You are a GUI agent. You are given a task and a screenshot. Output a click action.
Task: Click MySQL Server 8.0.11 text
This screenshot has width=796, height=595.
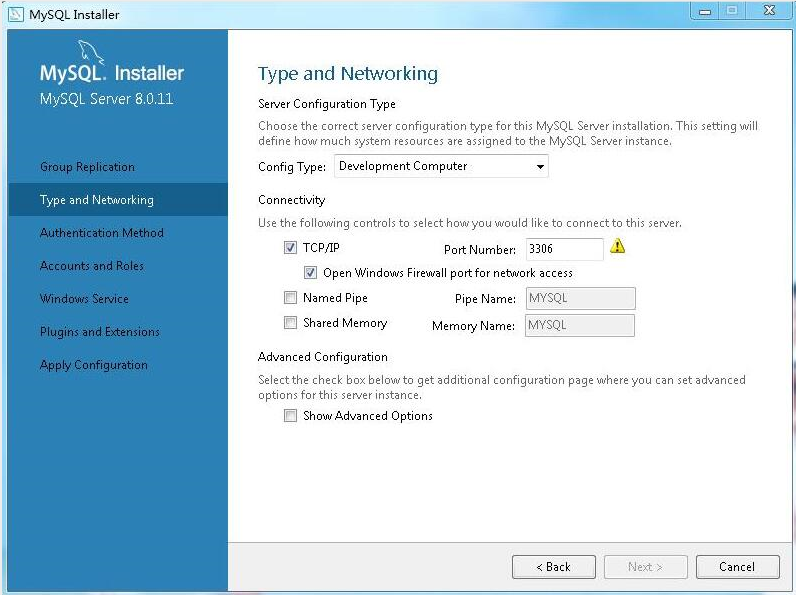(106, 98)
